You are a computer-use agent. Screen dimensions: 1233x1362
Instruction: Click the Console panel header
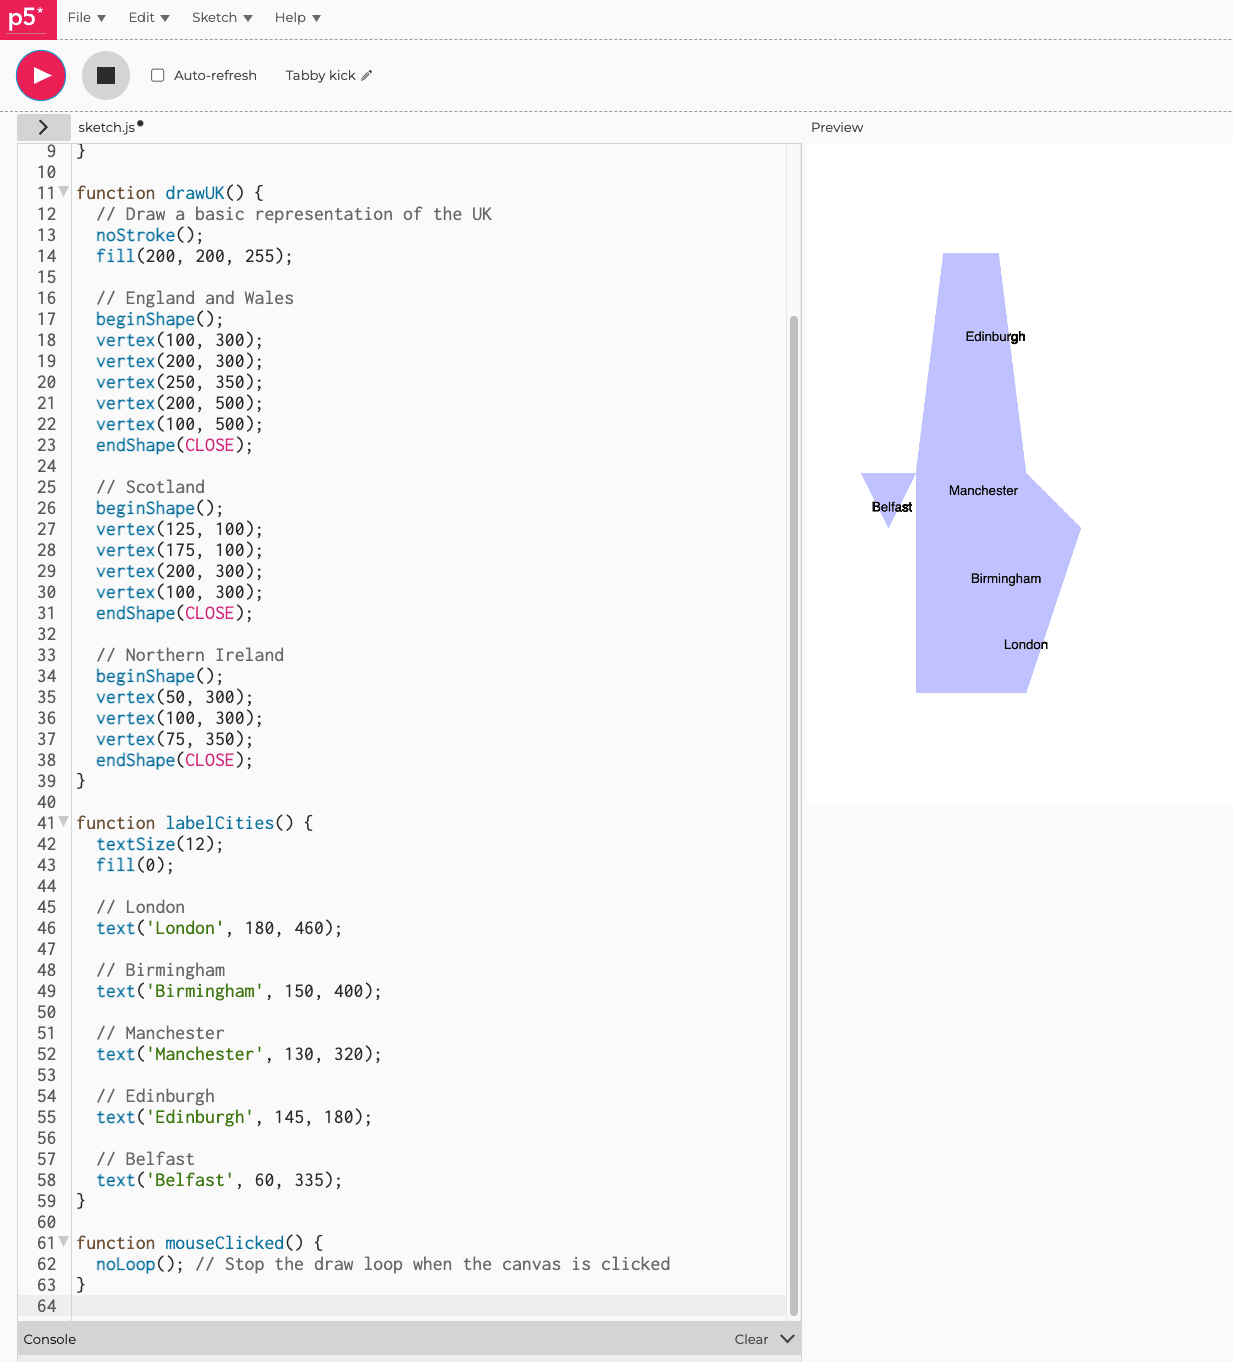[x=409, y=1339]
